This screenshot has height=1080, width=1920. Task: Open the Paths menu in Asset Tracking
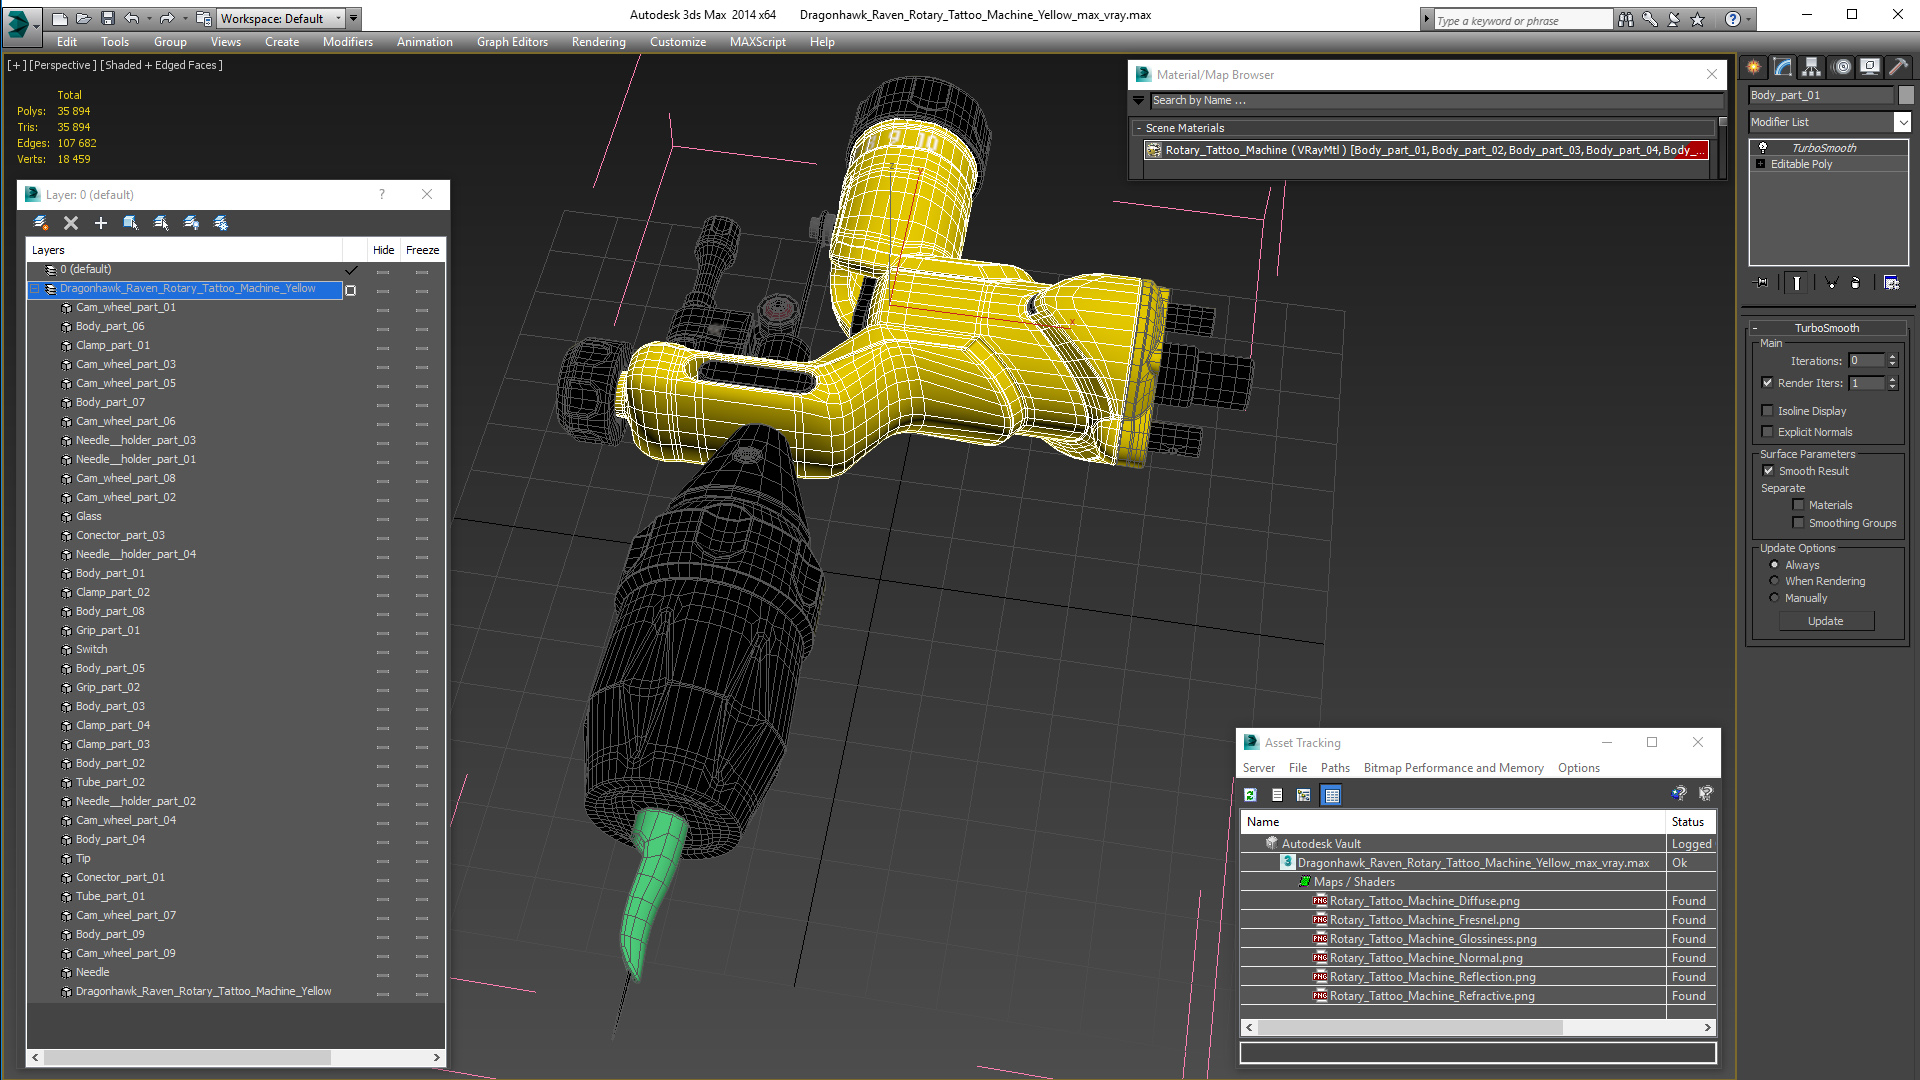point(1335,768)
